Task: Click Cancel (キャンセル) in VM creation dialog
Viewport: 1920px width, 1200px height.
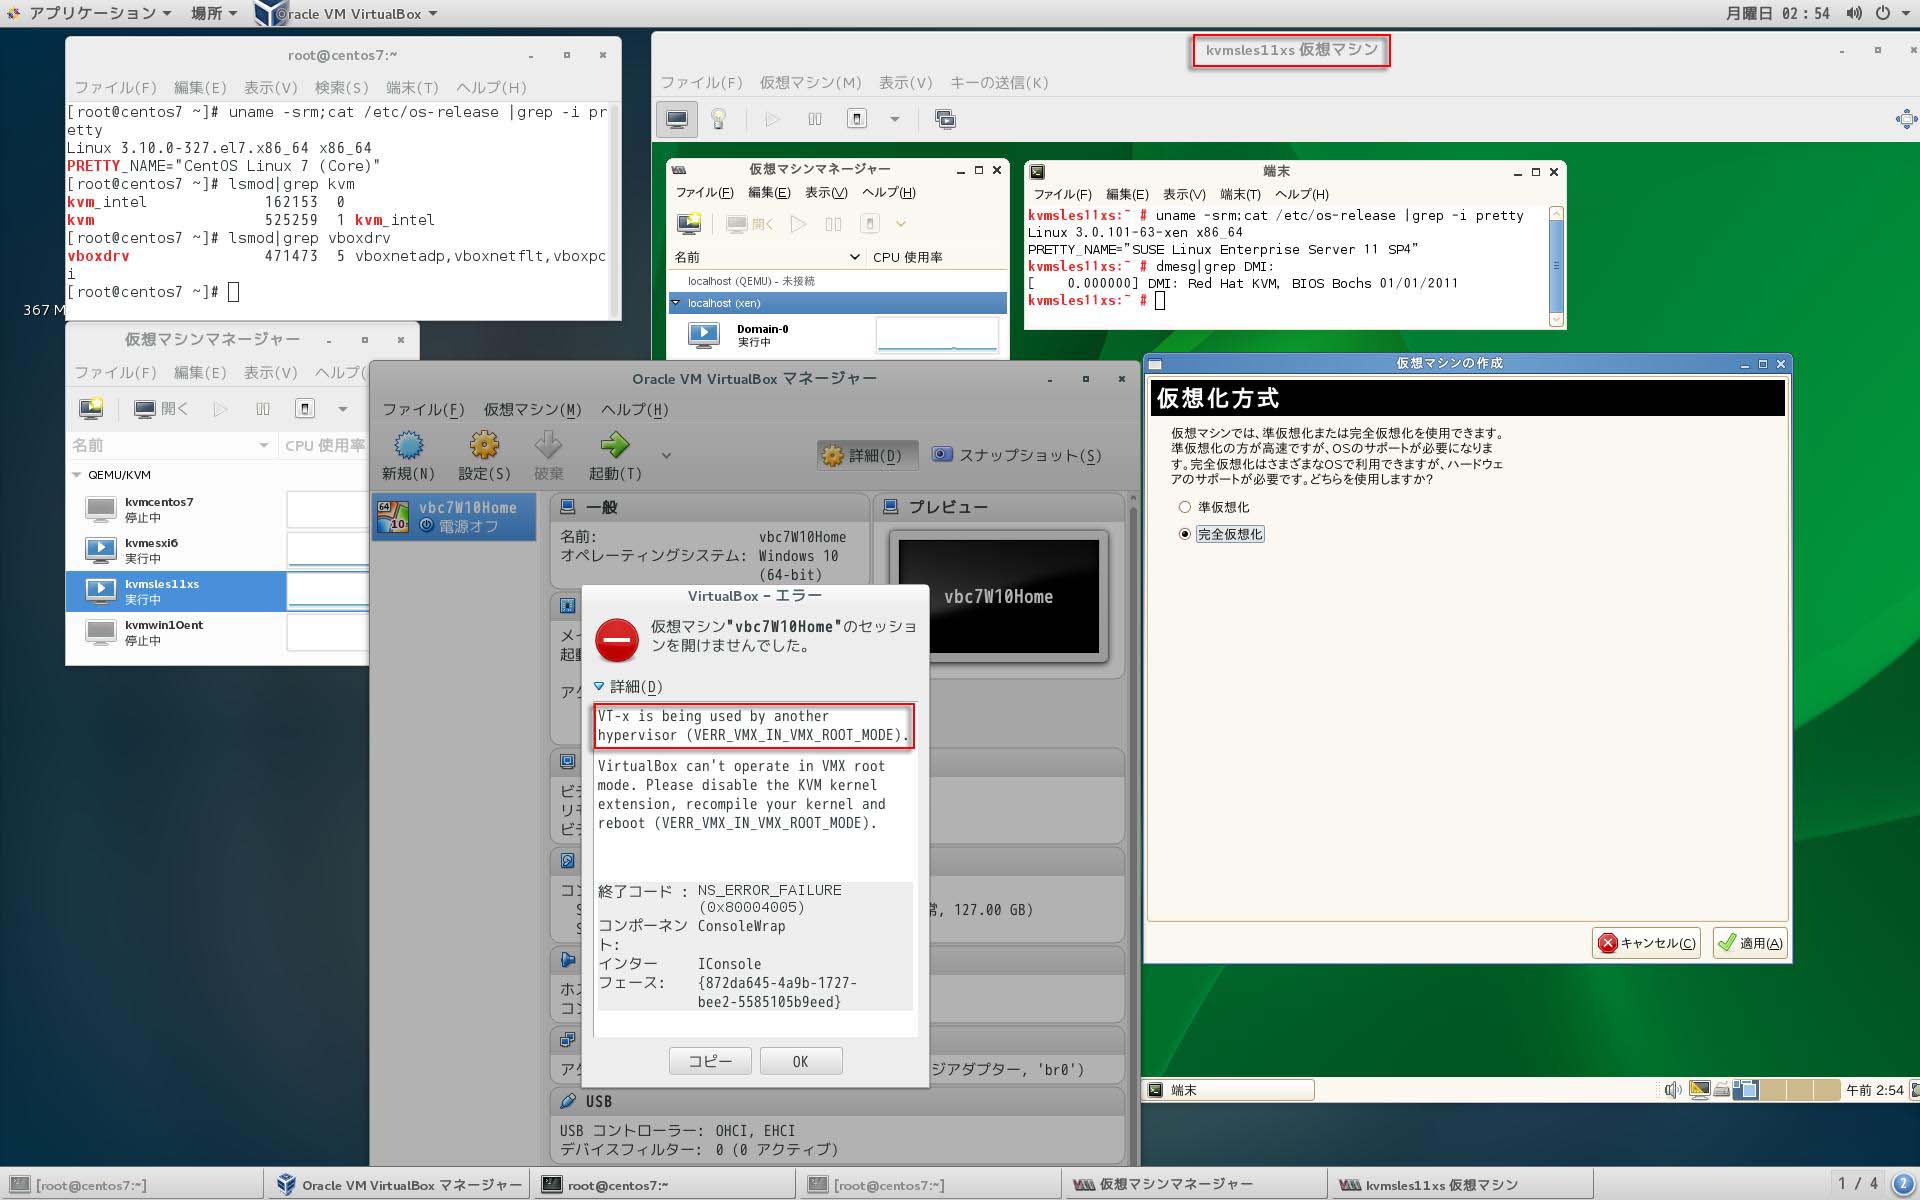Action: (1645, 943)
